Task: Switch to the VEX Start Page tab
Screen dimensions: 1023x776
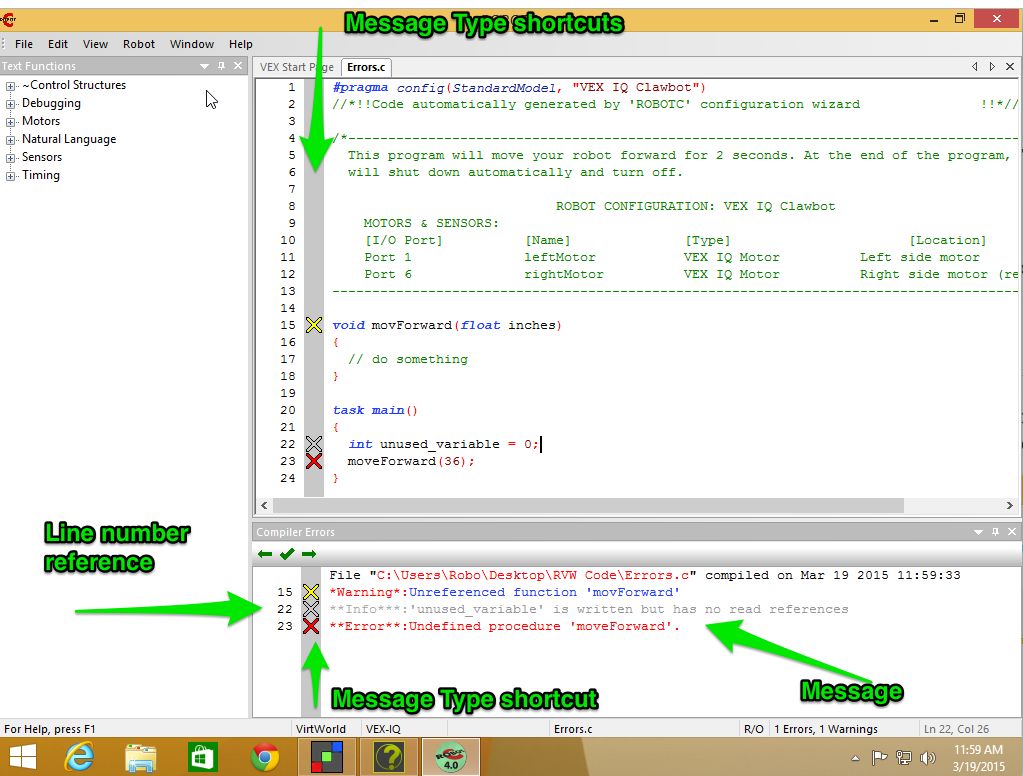Action: coord(297,67)
